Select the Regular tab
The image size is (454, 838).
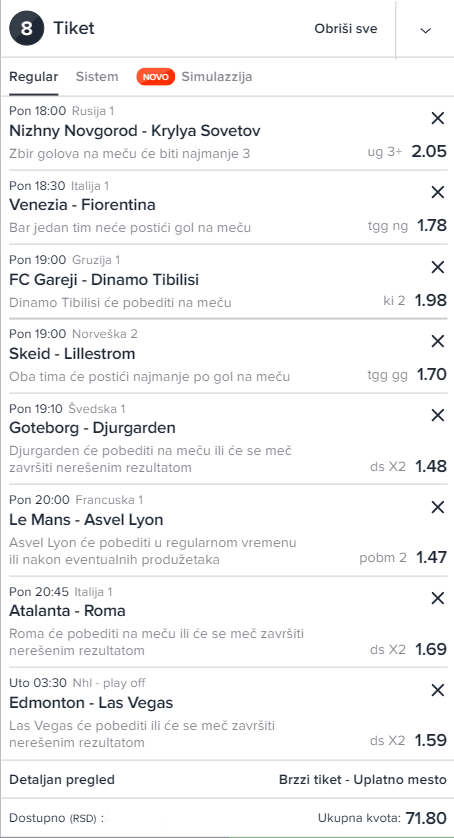pyautogui.click(x=34, y=76)
